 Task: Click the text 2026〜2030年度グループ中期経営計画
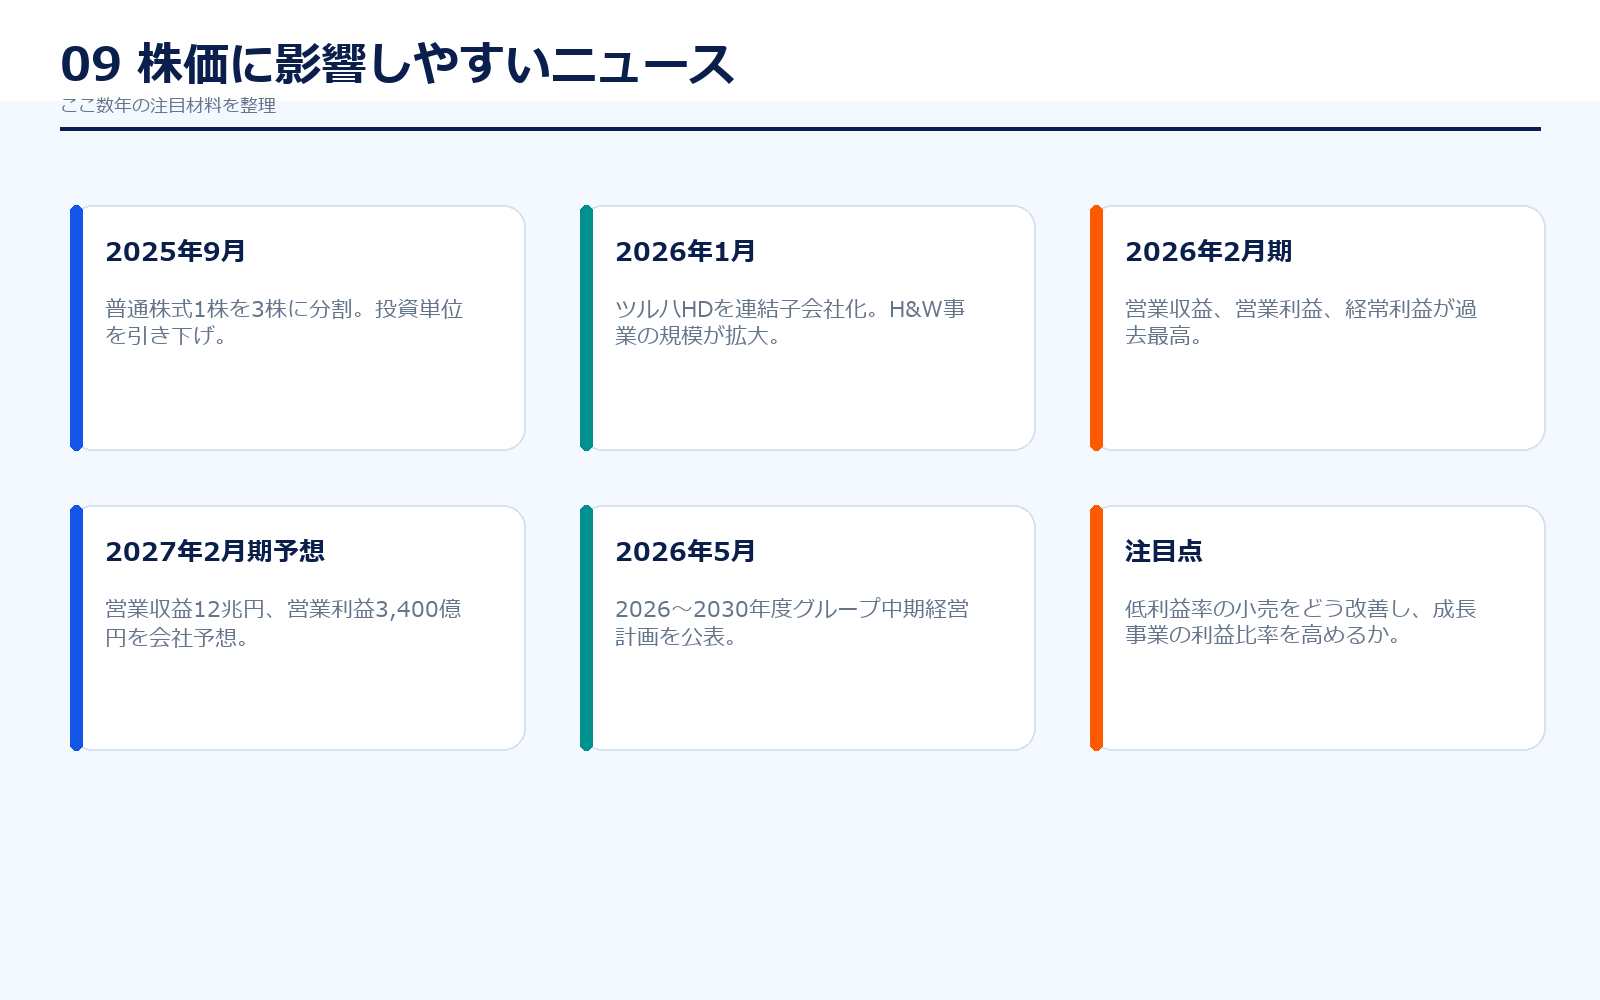pyautogui.click(x=792, y=622)
